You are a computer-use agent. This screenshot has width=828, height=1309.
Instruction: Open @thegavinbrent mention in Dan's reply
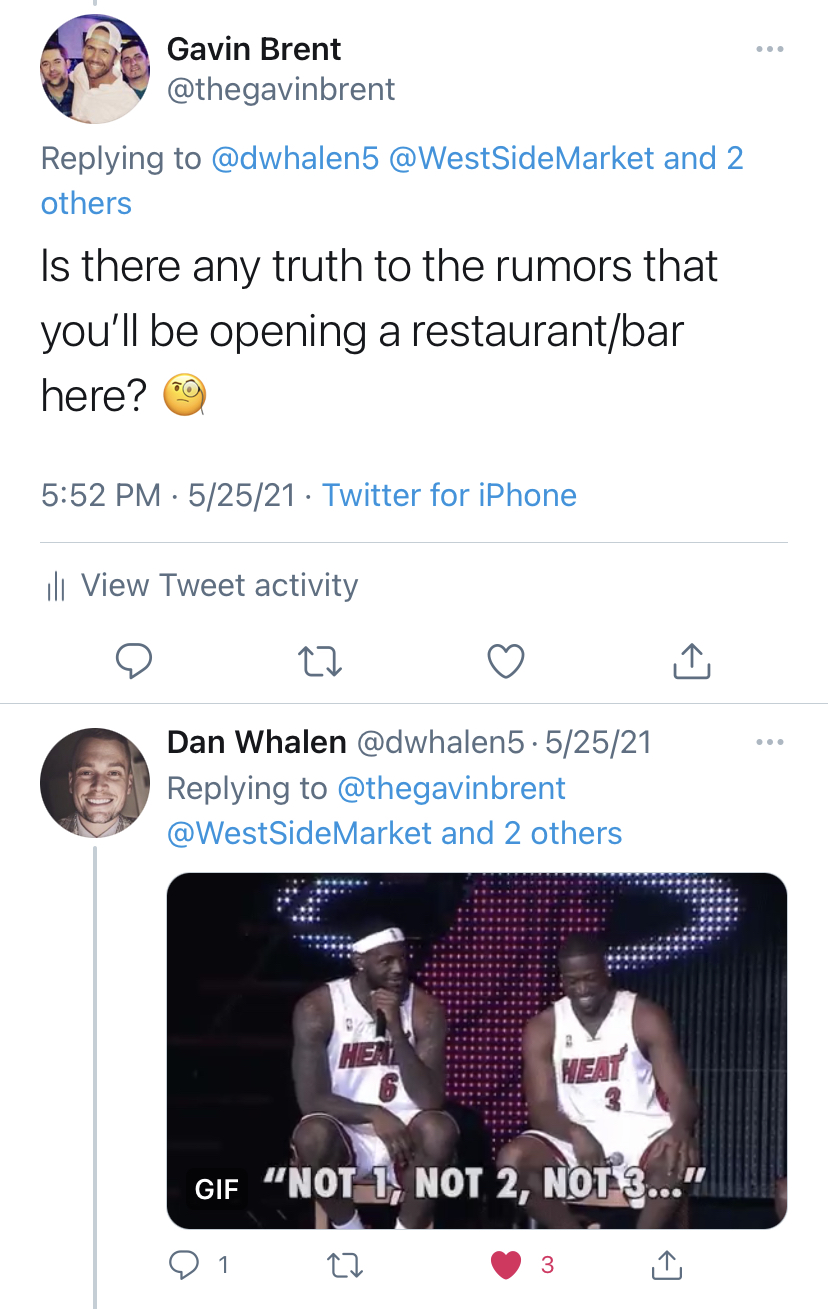pyautogui.click(x=452, y=788)
